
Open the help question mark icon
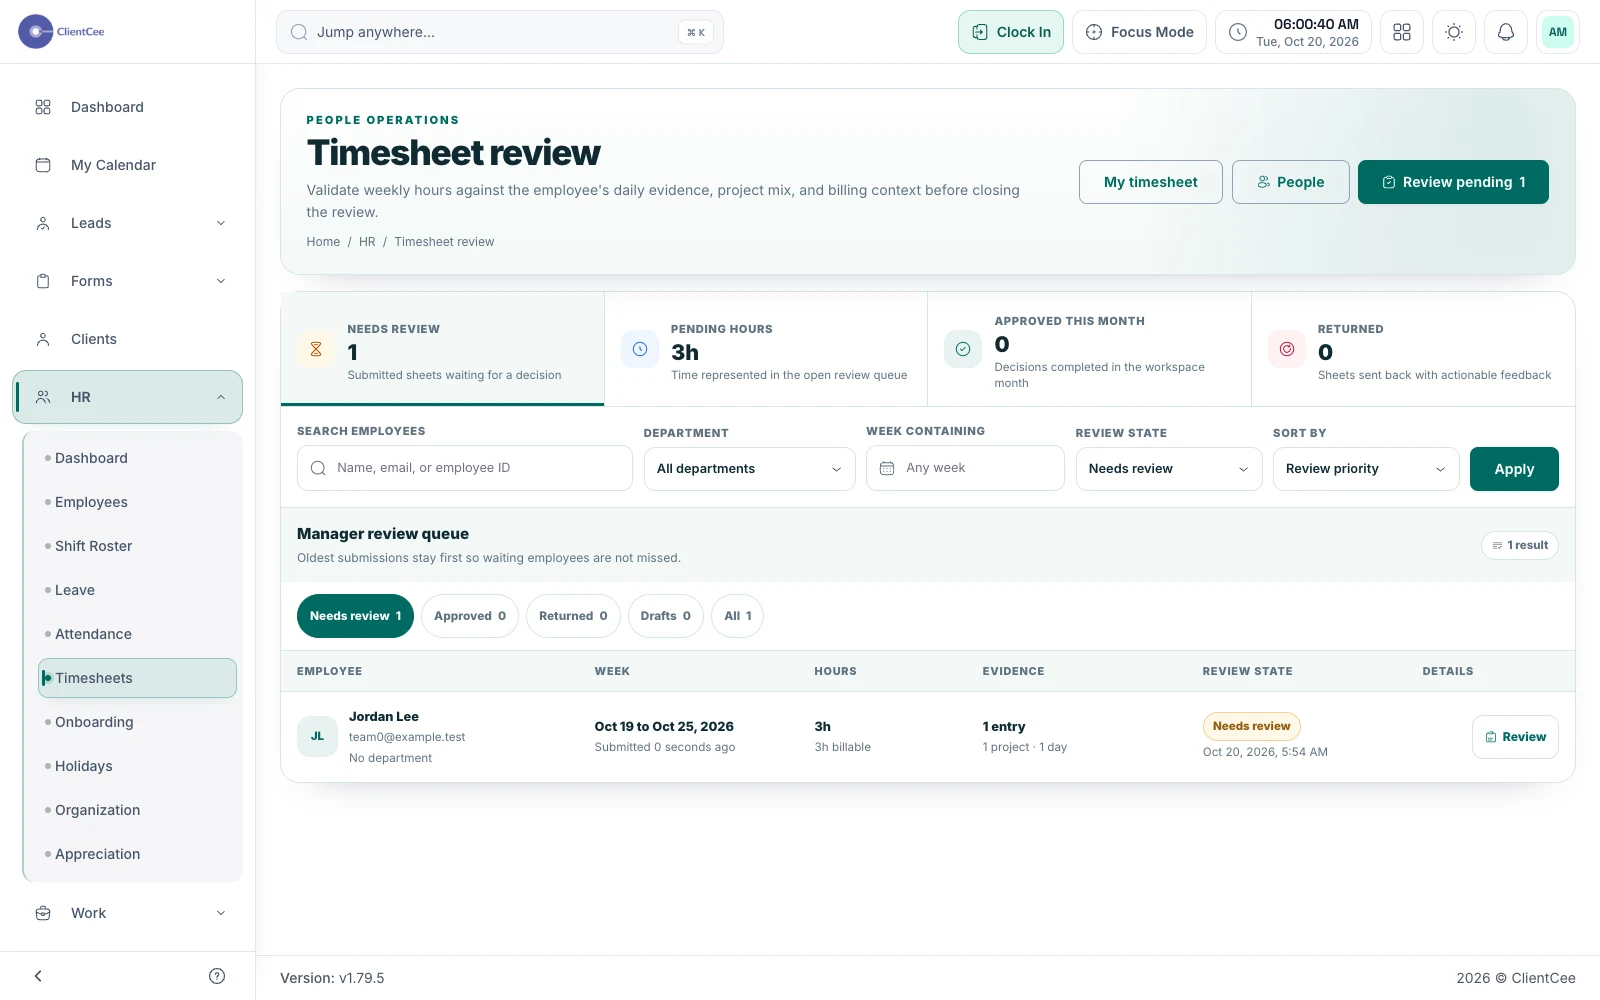pyautogui.click(x=217, y=976)
